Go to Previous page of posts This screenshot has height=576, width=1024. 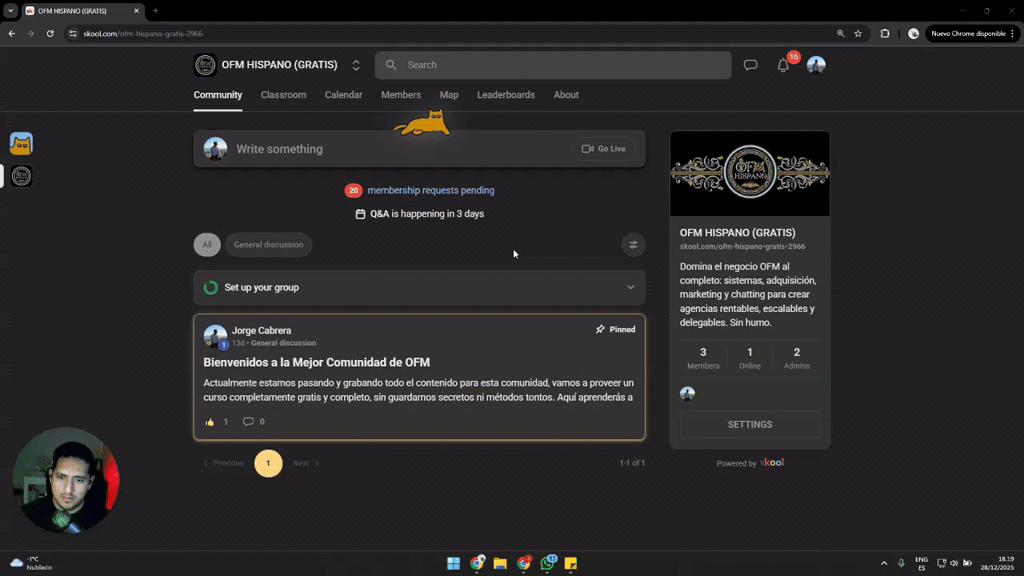[223, 463]
